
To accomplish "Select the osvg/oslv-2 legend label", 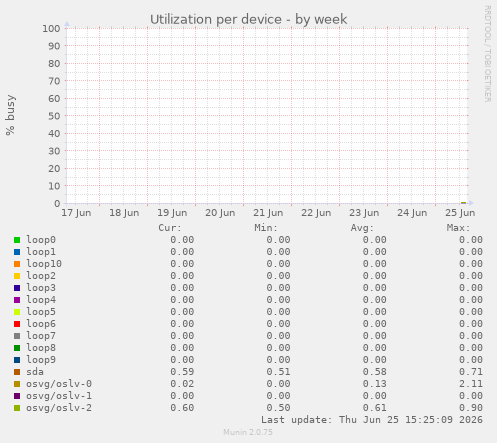I will [x=59, y=408].
